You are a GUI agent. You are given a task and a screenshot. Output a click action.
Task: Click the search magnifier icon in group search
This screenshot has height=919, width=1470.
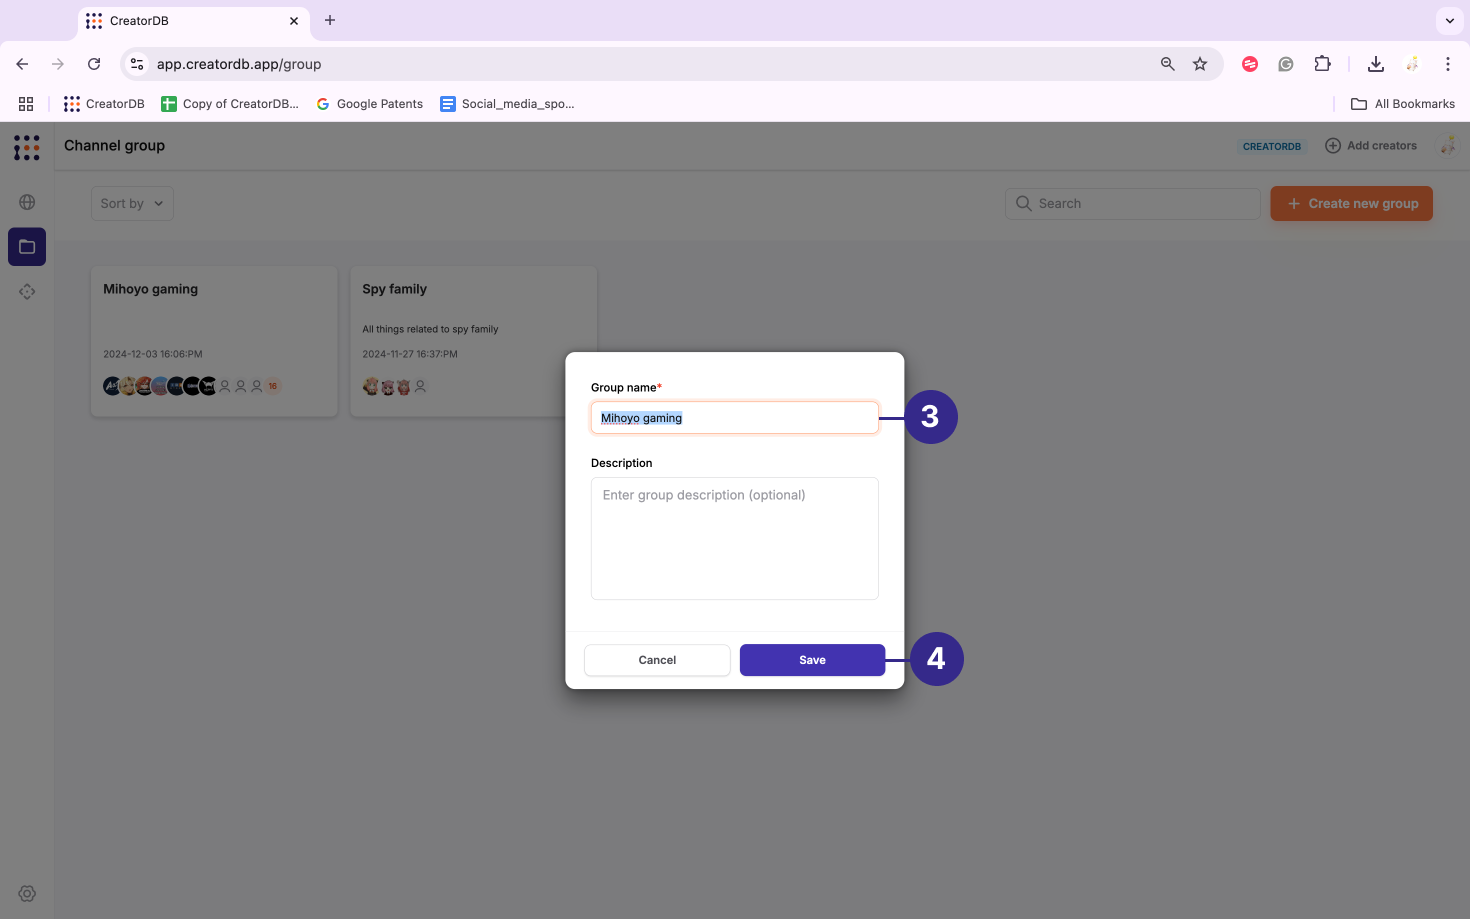pyautogui.click(x=1024, y=203)
